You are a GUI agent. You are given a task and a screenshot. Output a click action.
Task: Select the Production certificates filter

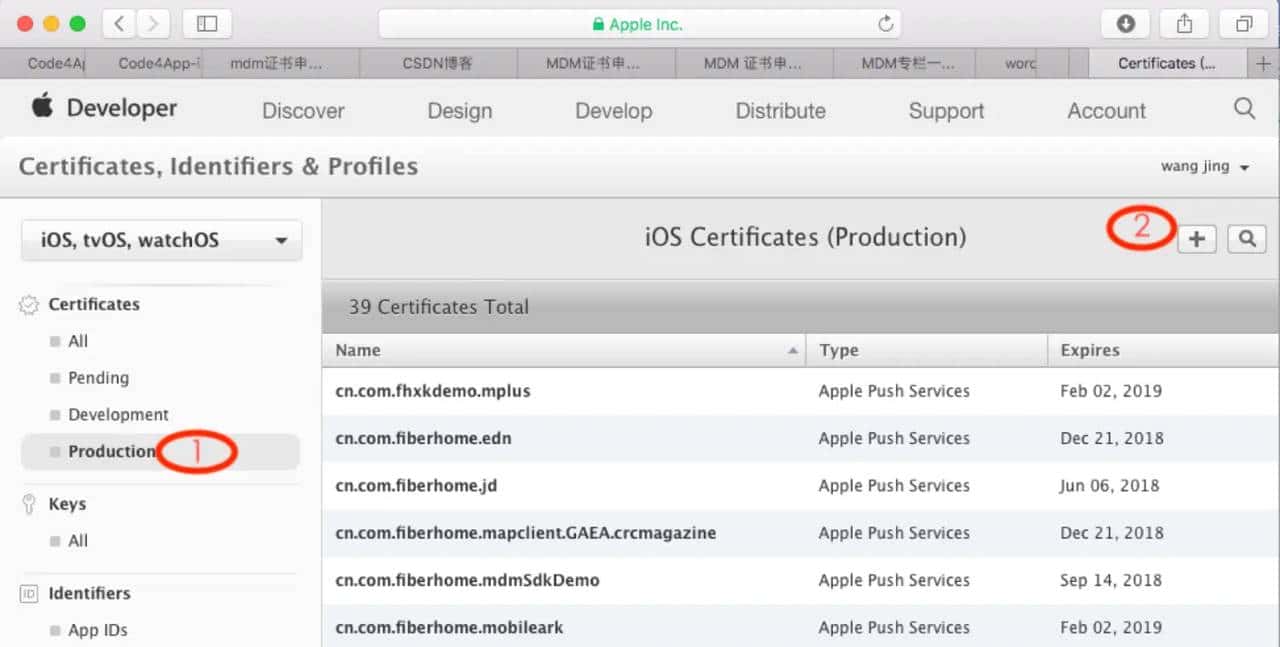point(111,451)
